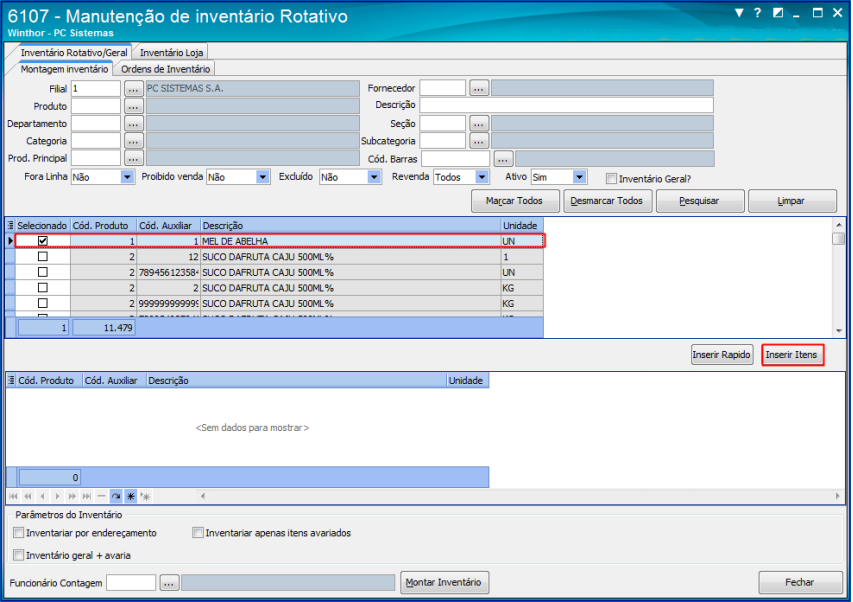Check SUCO DAFRUTA row with auxiliar 2

pos(43,287)
